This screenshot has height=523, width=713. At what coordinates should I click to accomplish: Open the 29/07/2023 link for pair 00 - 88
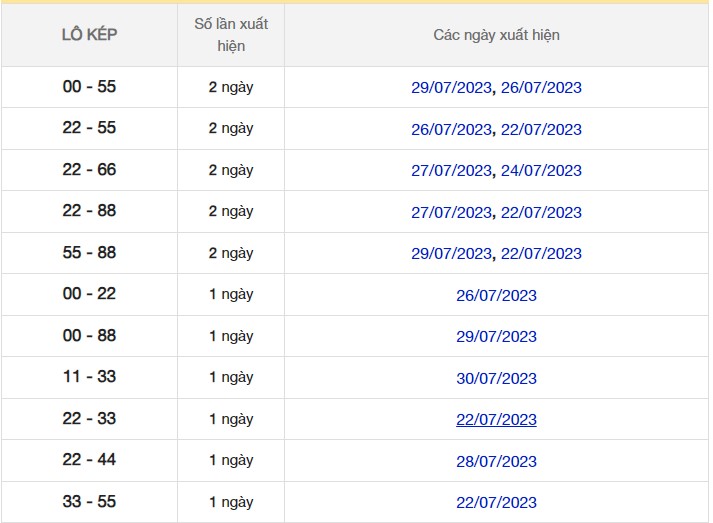(x=496, y=336)
